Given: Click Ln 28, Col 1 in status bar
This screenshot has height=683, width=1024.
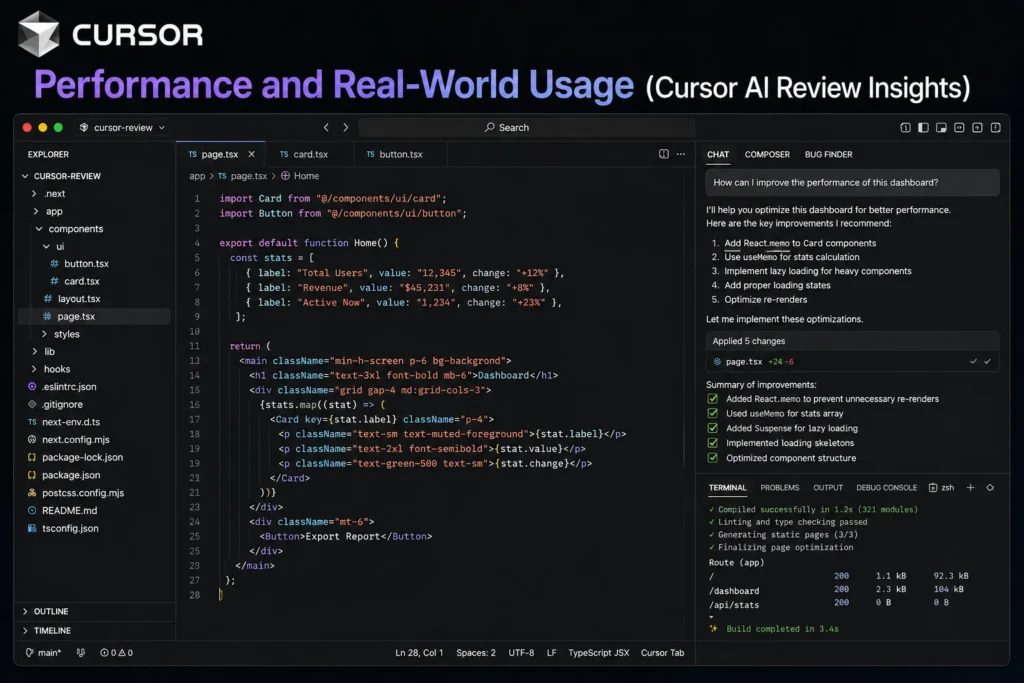Looking at the screenshot, I should 419,652.
